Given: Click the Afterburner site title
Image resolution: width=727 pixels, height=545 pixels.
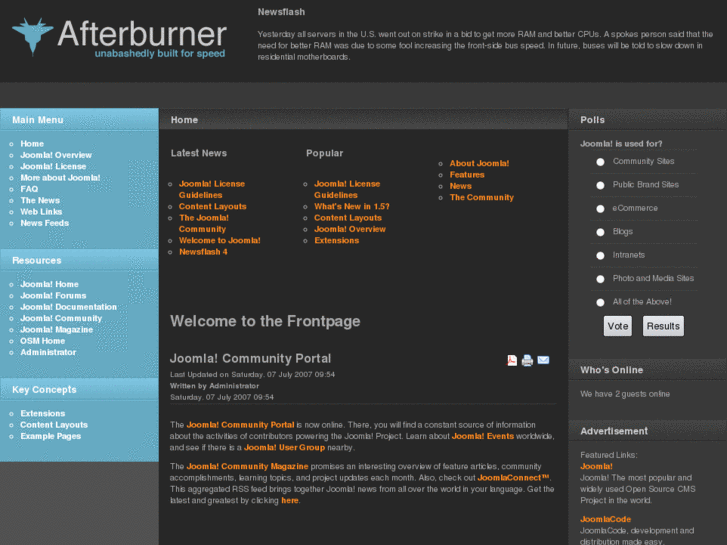Looking at the screenshot, I should [142, 34].
